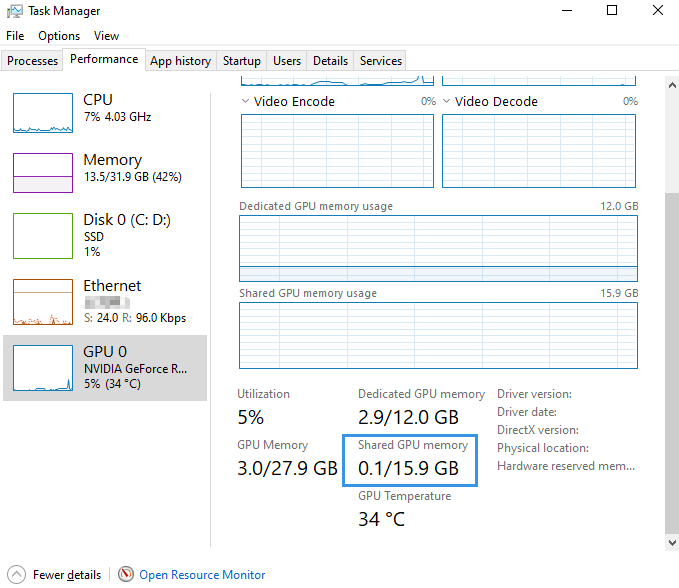Open the Video Decode engine dropdown

pyautogui.click(x=446, y=101)
